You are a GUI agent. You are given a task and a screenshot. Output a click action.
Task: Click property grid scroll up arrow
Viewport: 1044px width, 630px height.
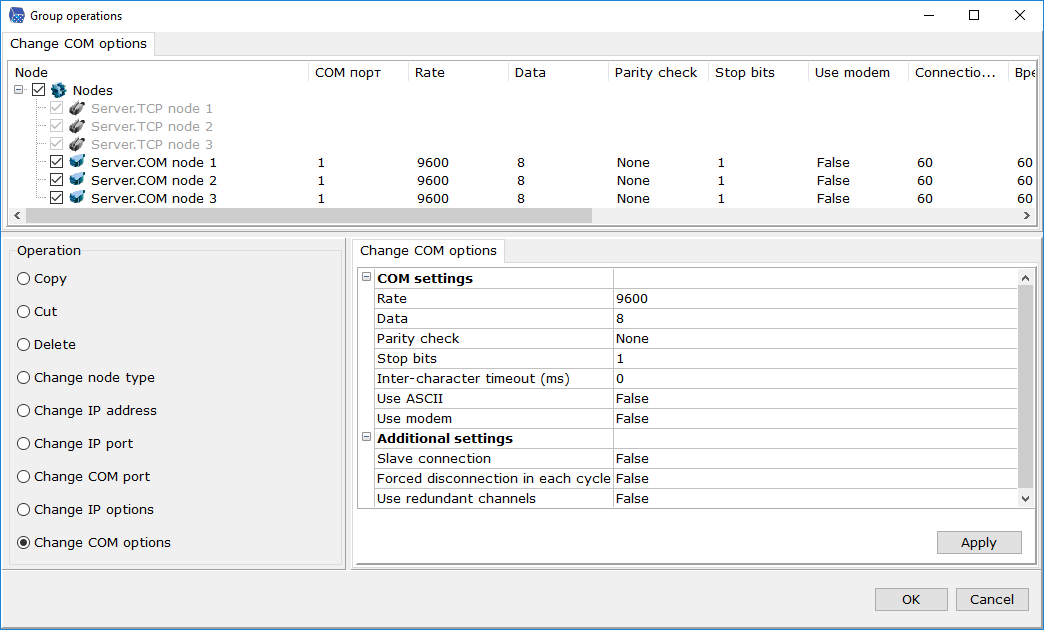1025,278
